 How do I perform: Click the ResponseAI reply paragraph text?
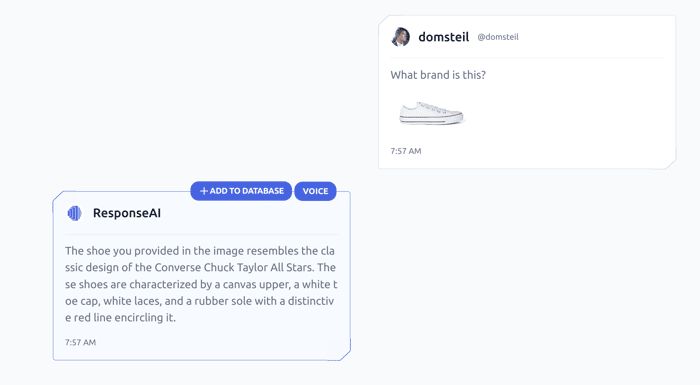[201, 284]
